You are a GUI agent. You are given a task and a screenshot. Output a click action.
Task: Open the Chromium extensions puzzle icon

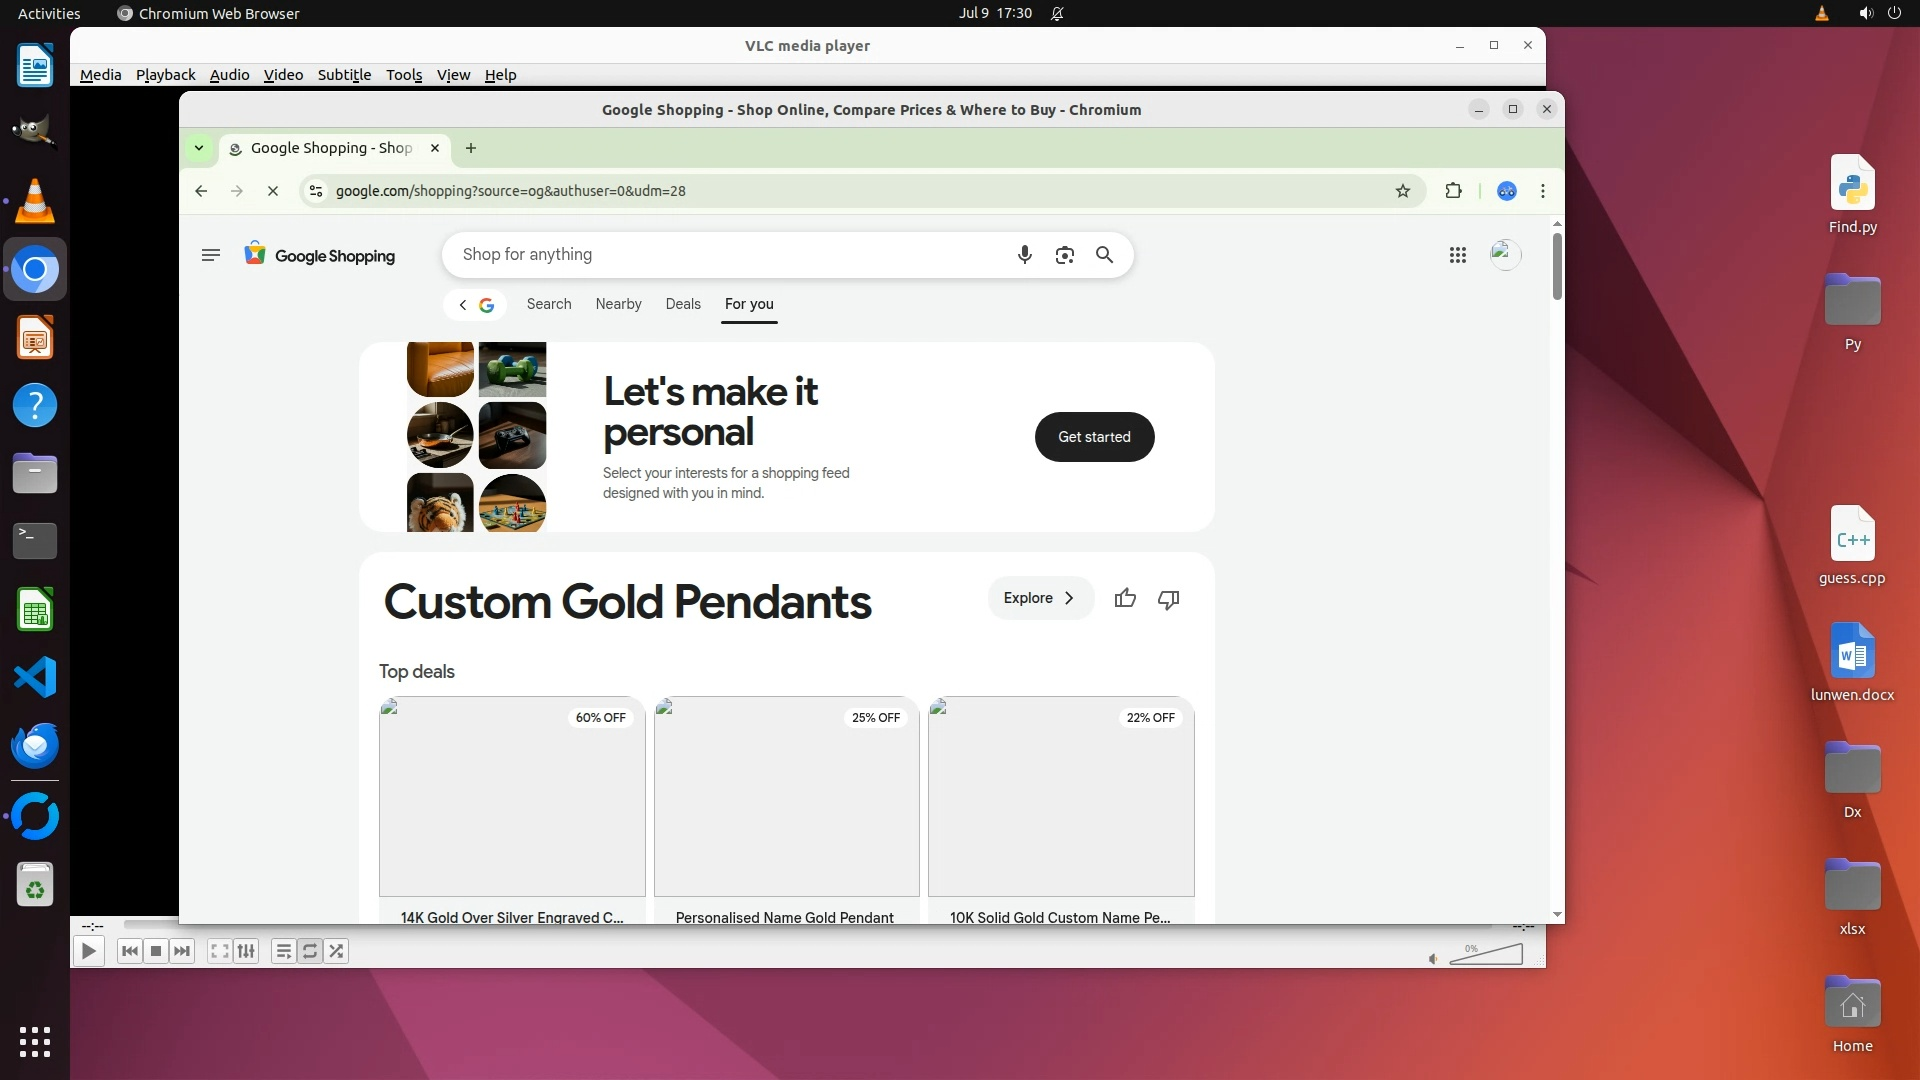[x=1453, y=191]
